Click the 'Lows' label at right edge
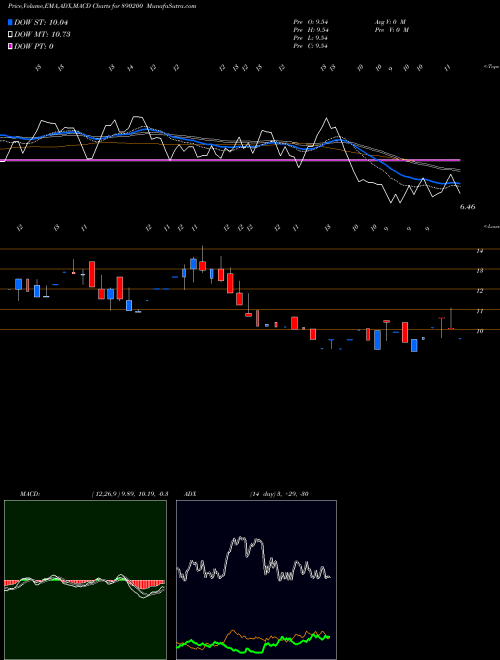 tap(491, 226)
